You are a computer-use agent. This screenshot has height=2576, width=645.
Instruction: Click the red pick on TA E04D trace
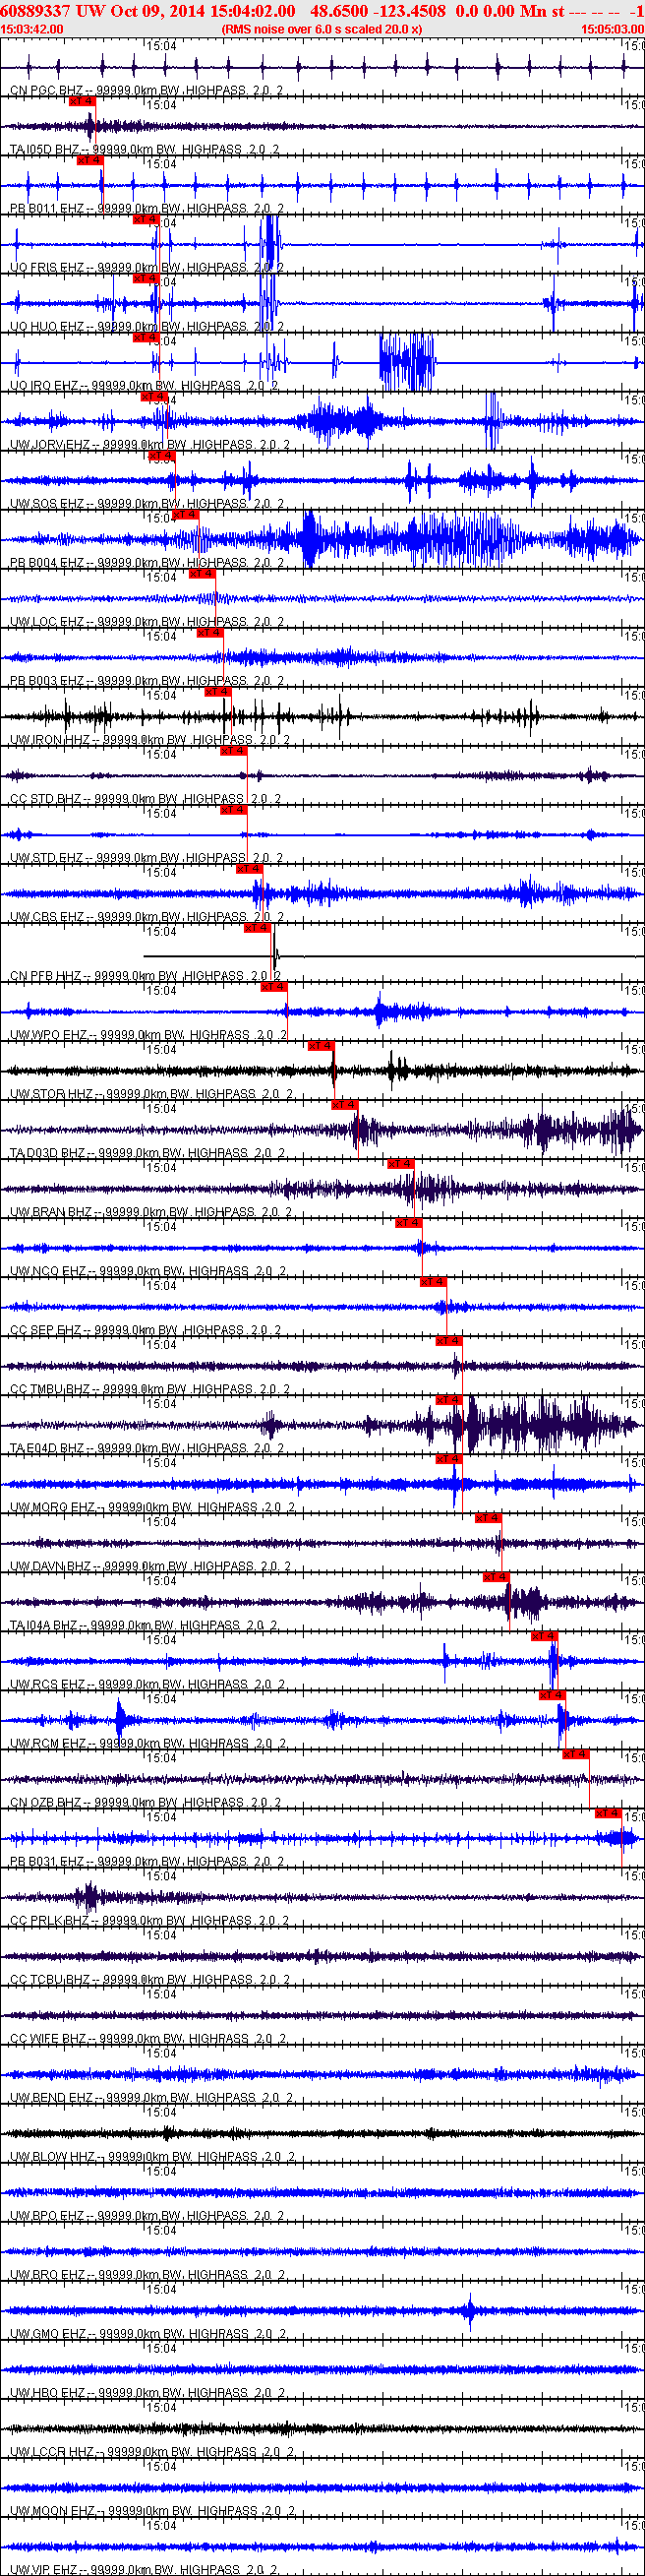click(449, 1399)
